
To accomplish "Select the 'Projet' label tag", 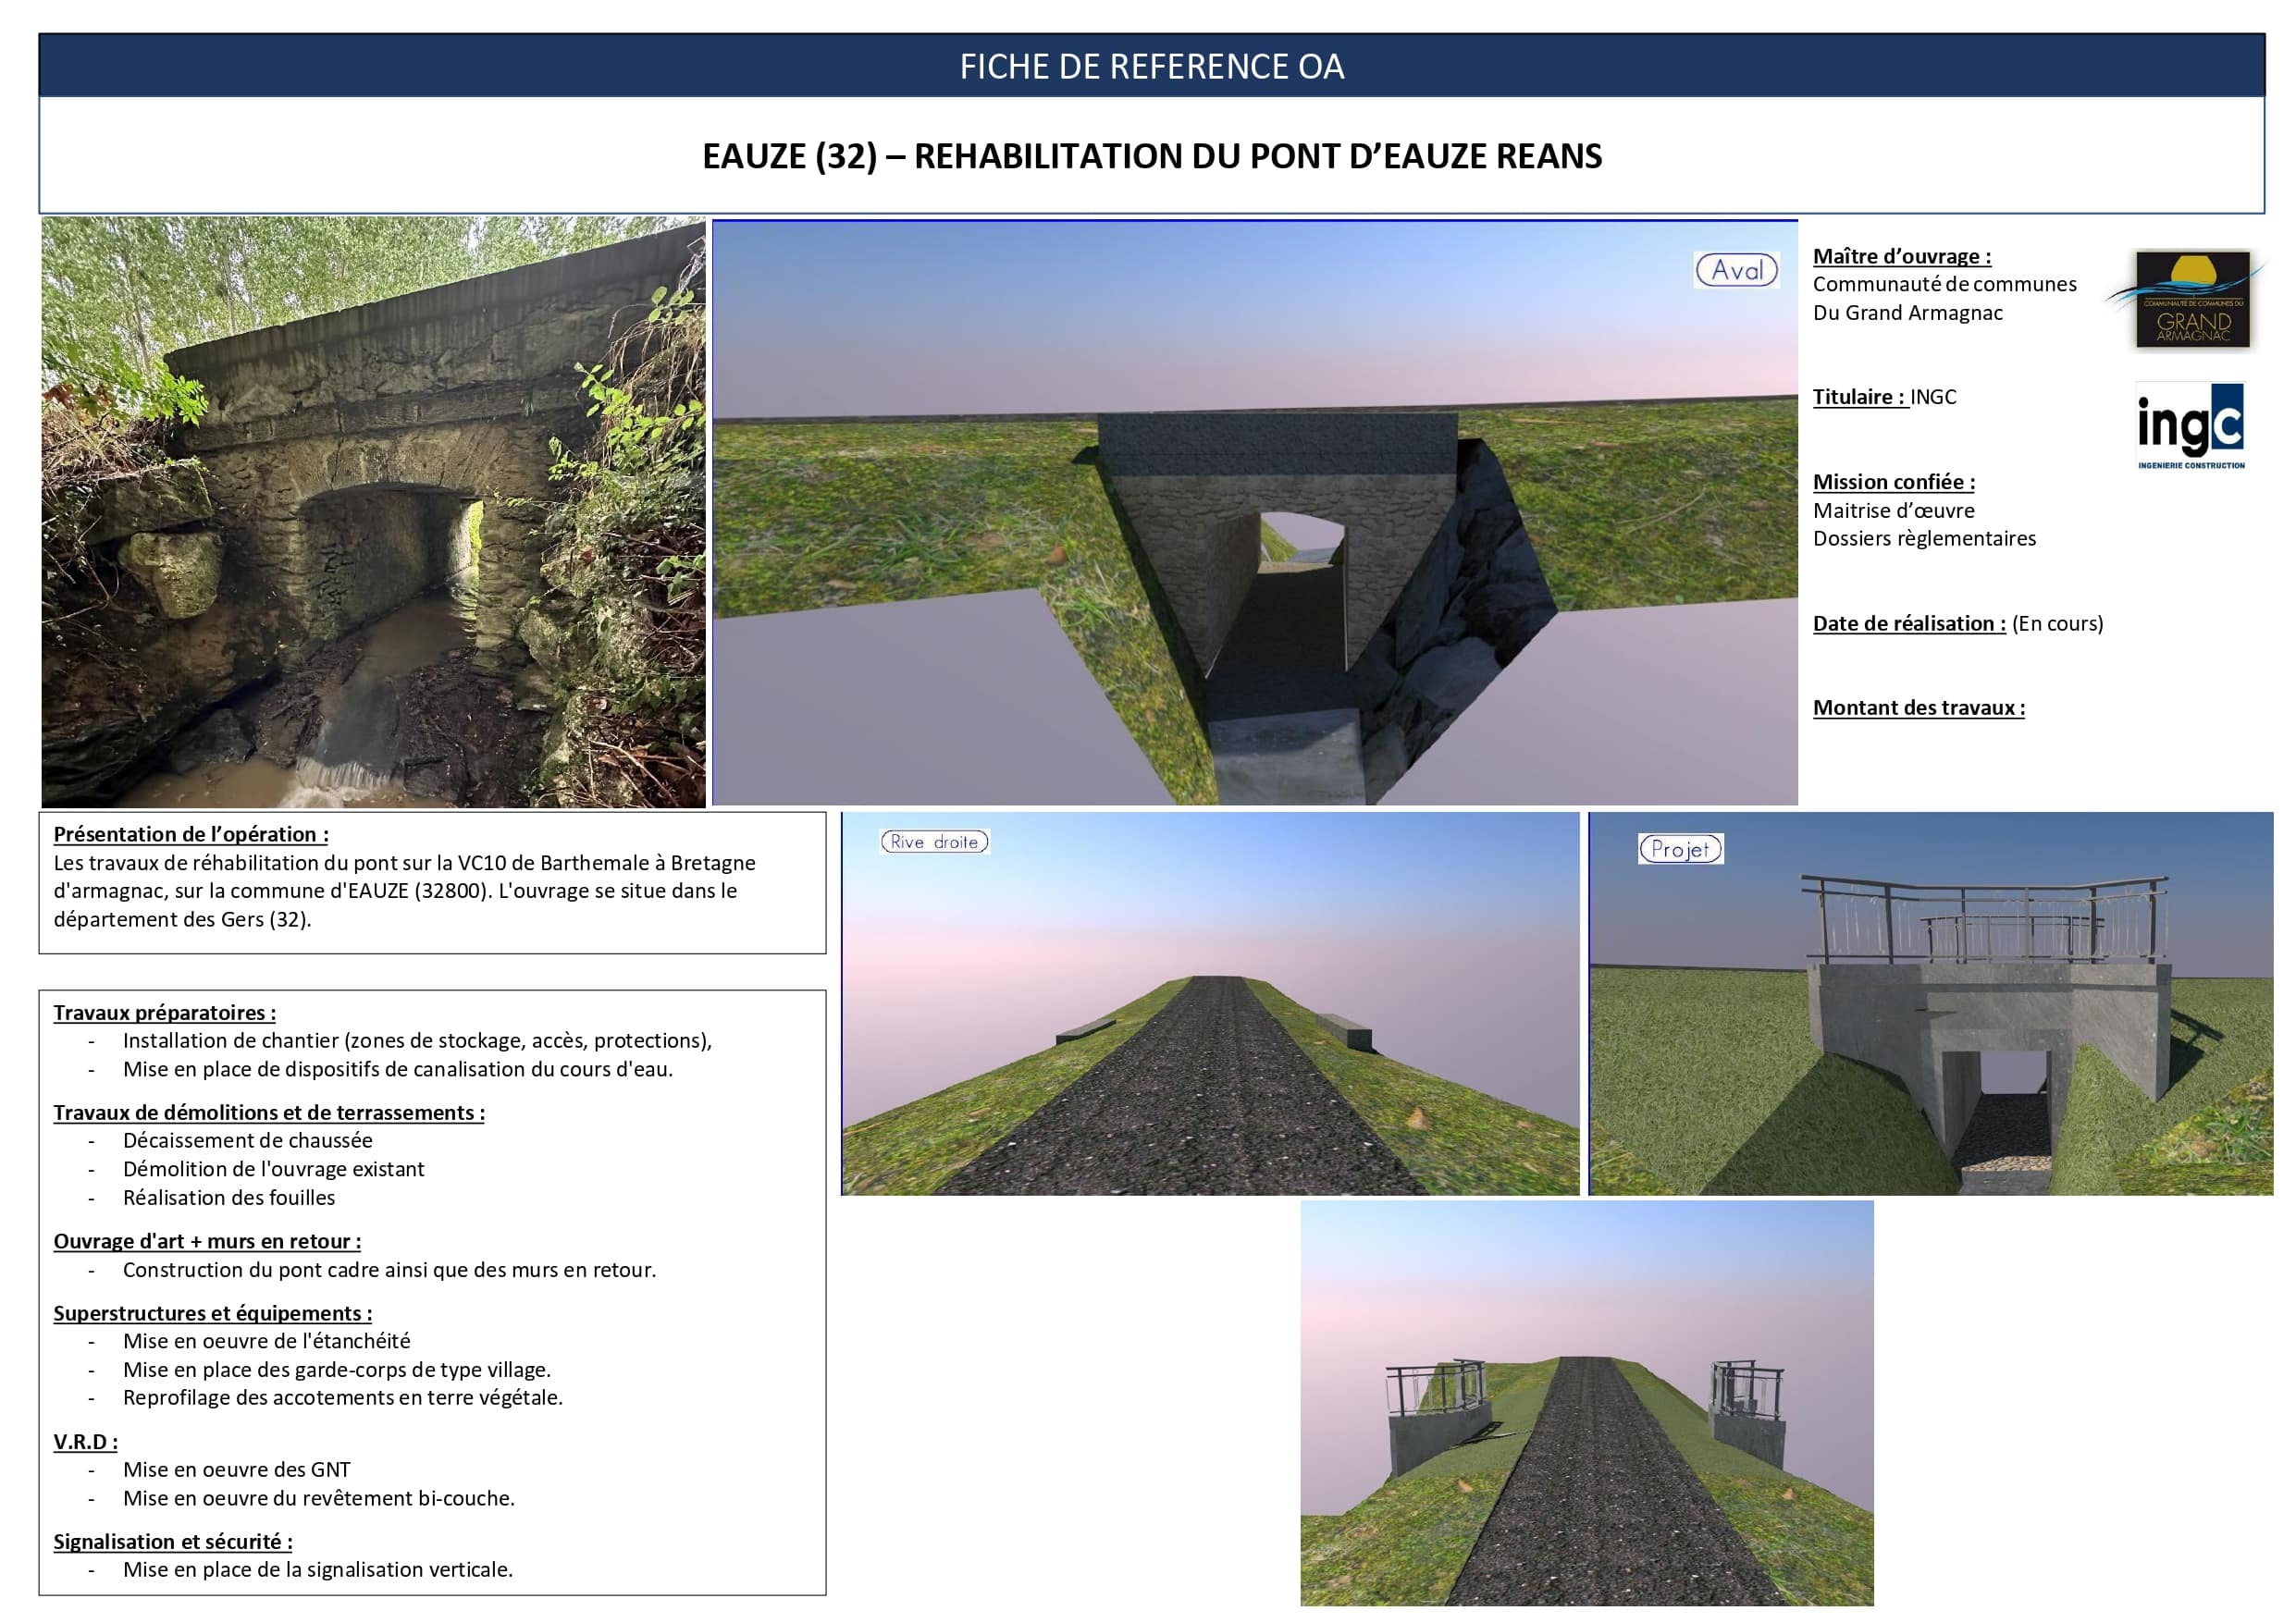I will click(1681, 849).
